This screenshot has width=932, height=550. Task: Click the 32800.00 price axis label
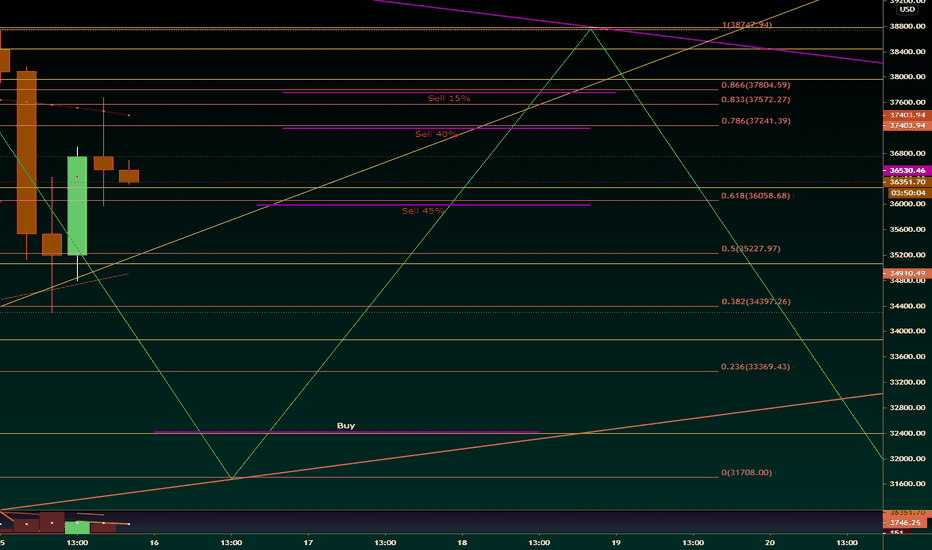tap(908, 408)
